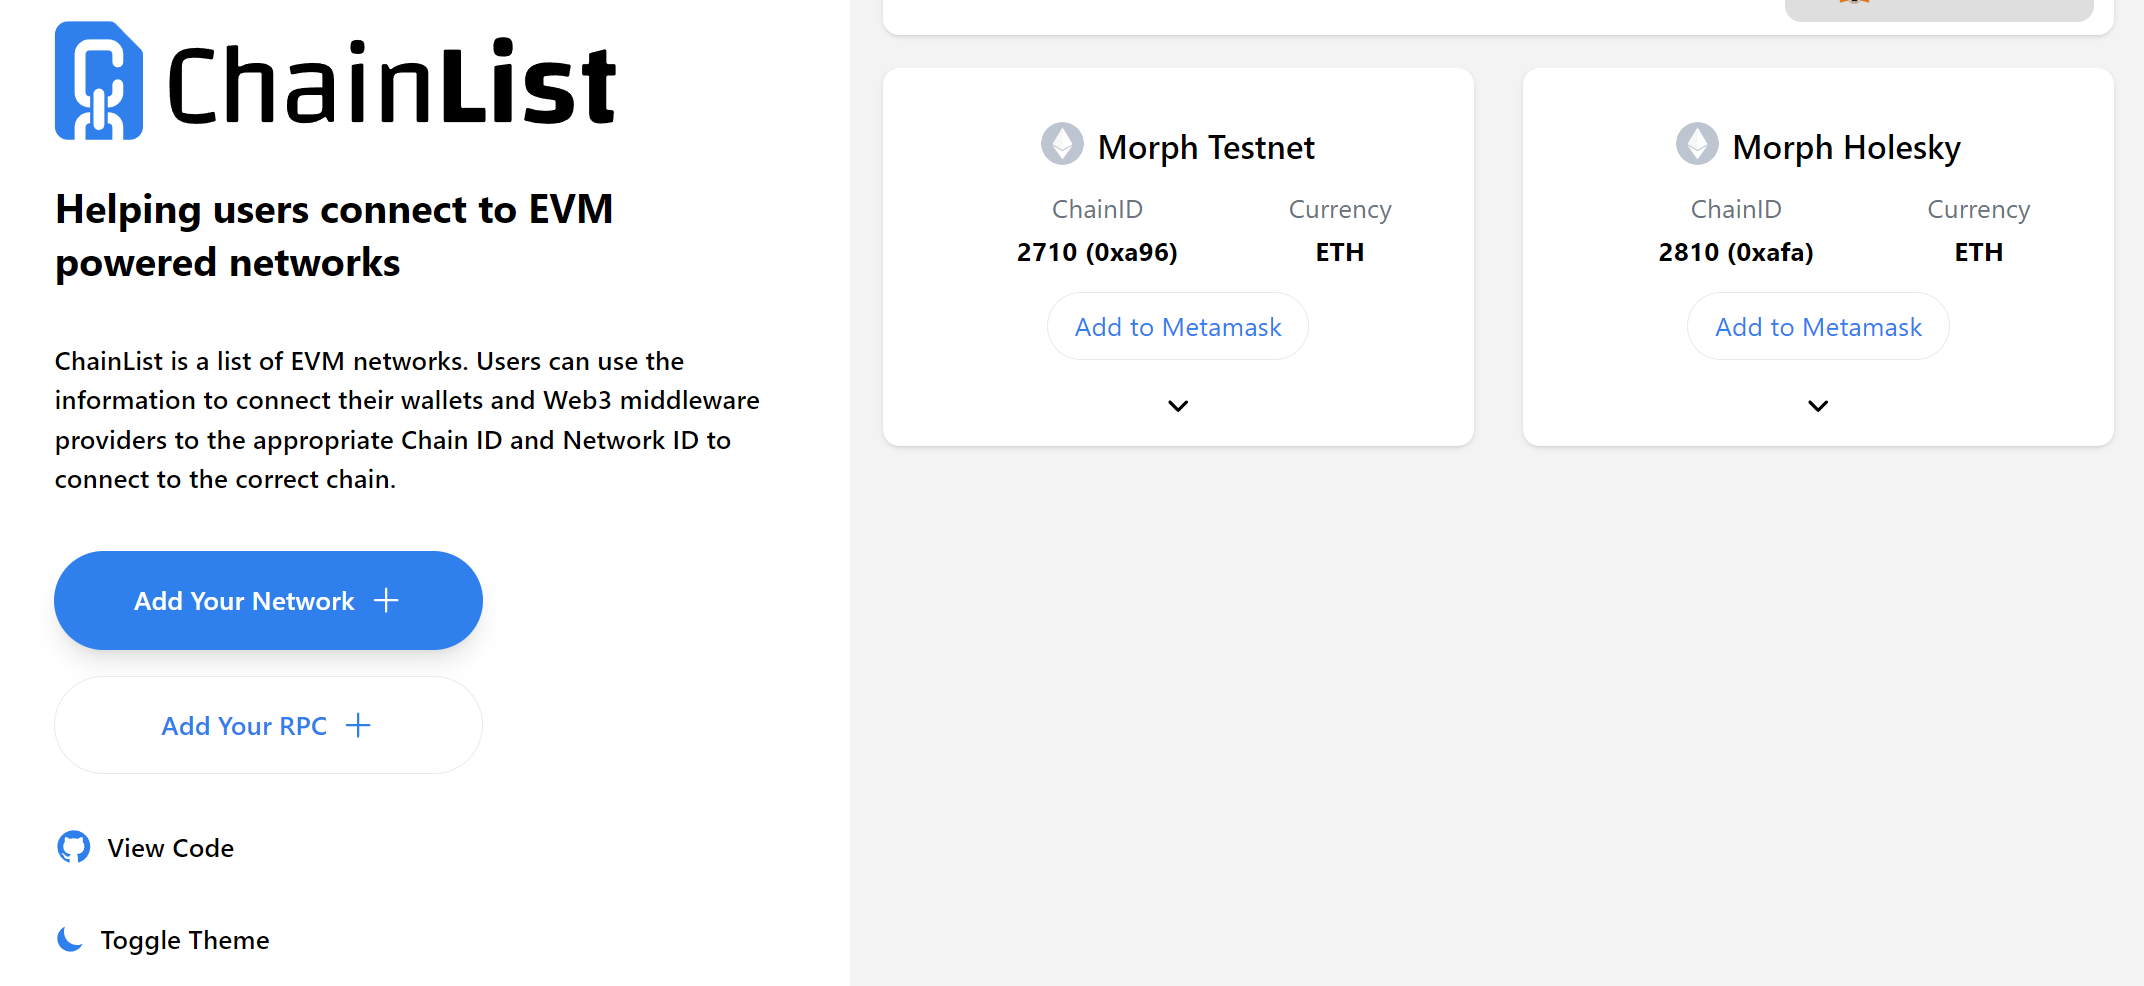Click the ChainList title text
Image resolution: width=2144 pixels, height=986 pixels.
tap(392, 84)
